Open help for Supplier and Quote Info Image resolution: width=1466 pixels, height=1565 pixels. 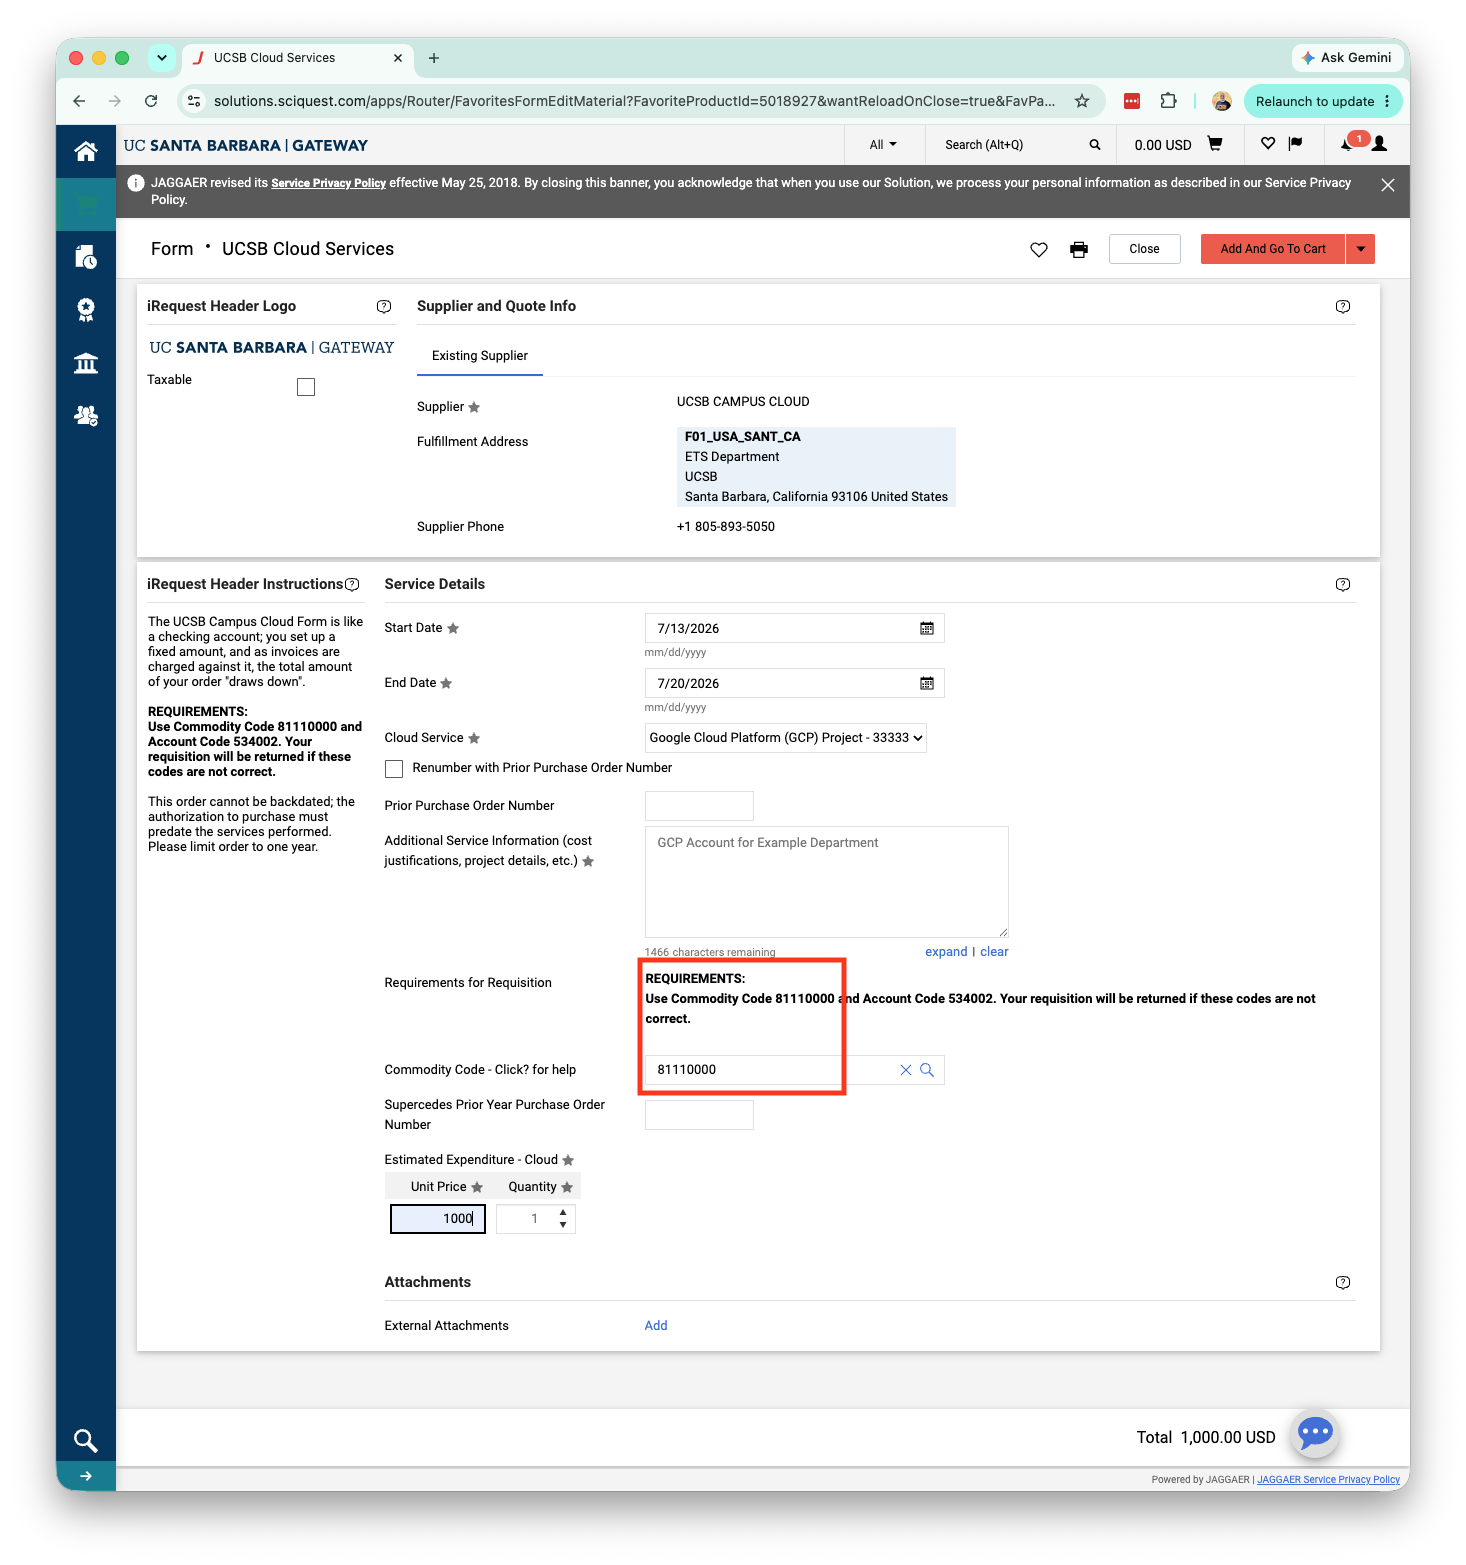pyautogui.click(x=1343, y=307)
